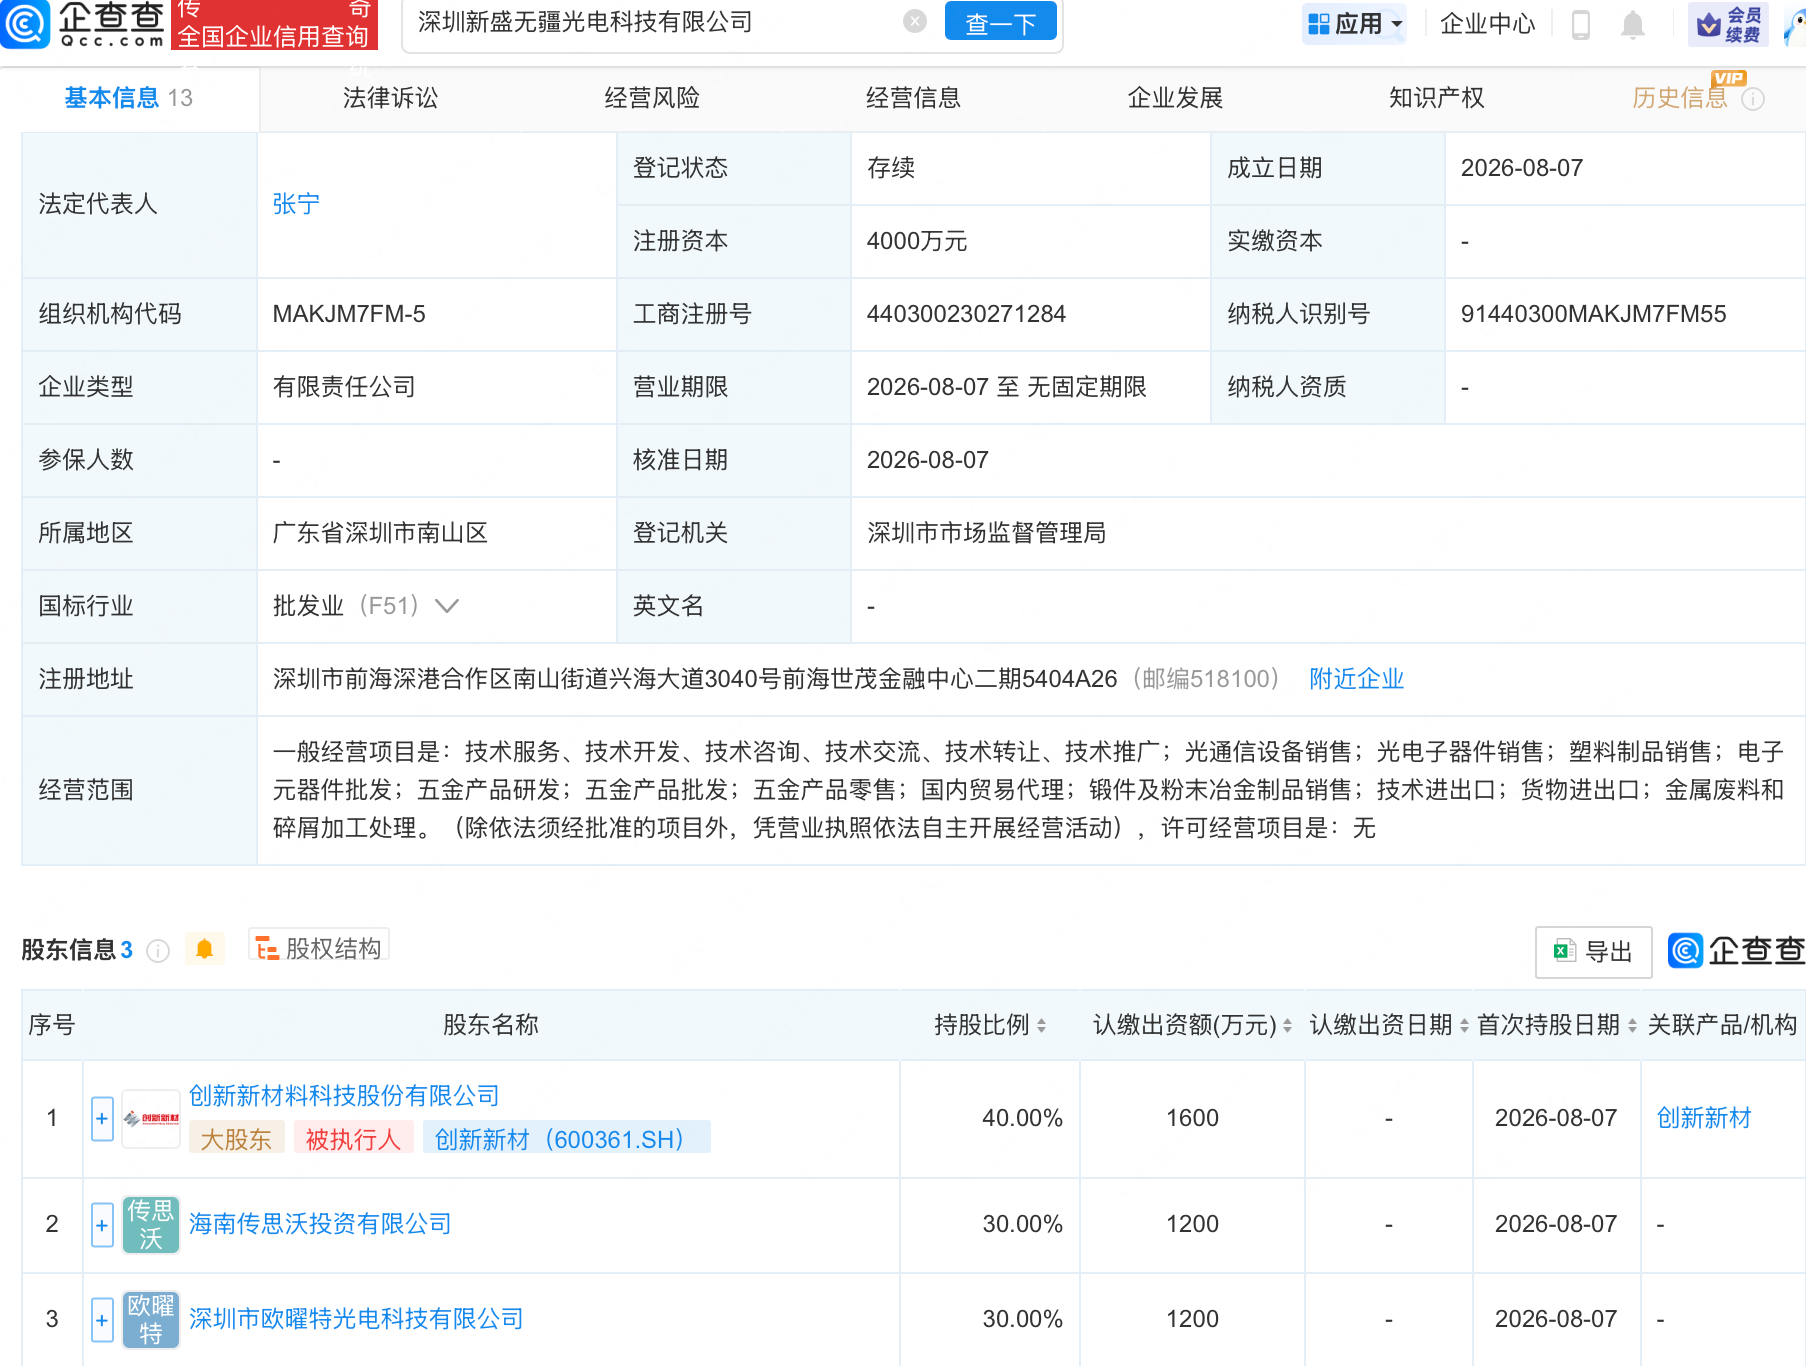This screenshot has width=1806, height=1366.
Task: Select organization code MAKJM7FM-5
Action: (349, 314)
